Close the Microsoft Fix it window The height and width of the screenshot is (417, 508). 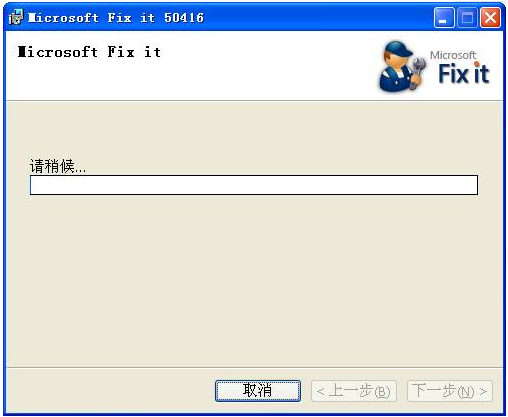coord(490,17)
